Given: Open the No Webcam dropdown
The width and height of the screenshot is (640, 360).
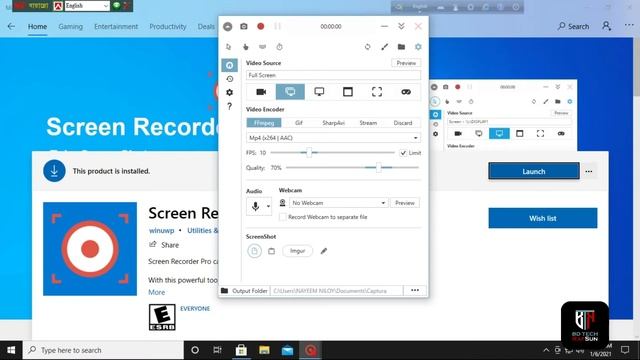Looking at the screenshot, I should point(339,203).
